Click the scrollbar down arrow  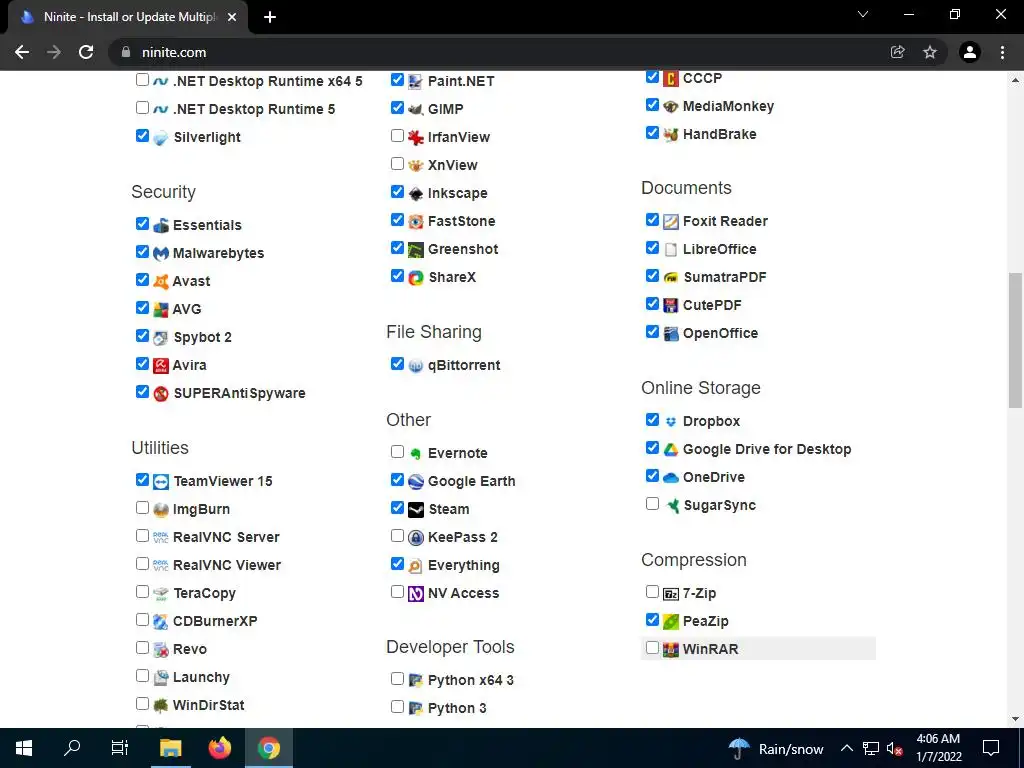pyautogui.click(x=1015, y=719)
